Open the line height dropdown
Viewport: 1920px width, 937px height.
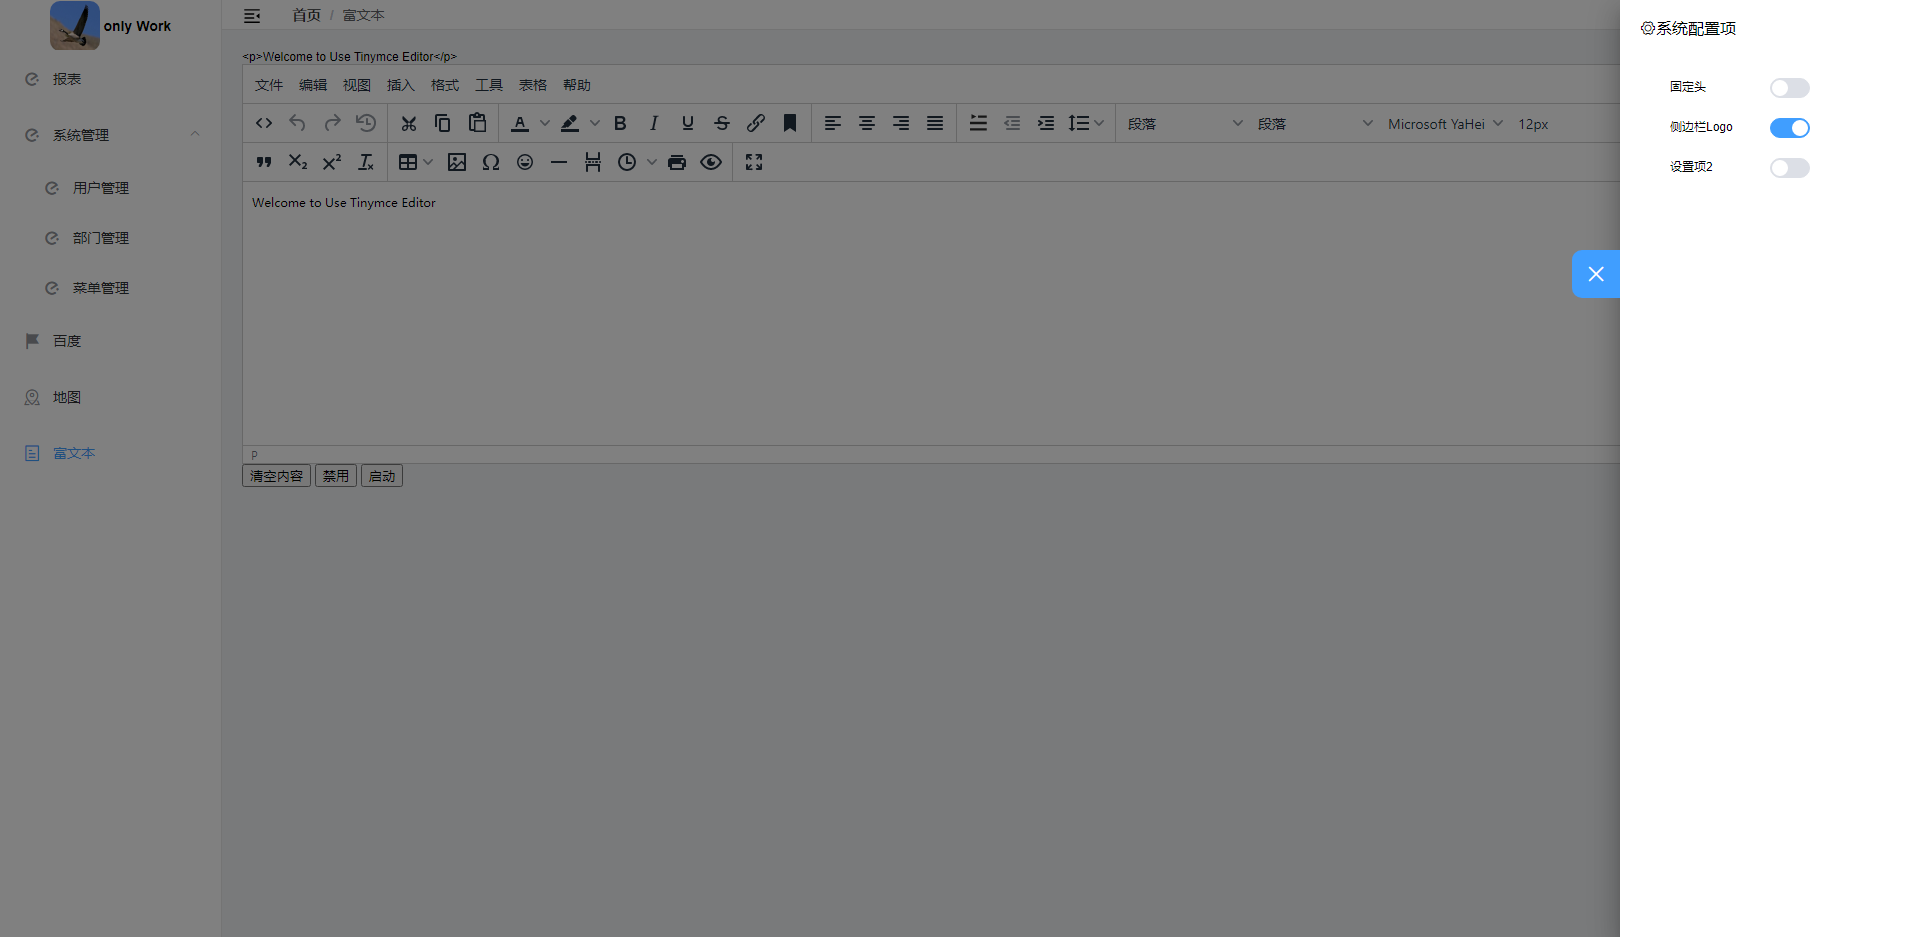[1085, 123]
